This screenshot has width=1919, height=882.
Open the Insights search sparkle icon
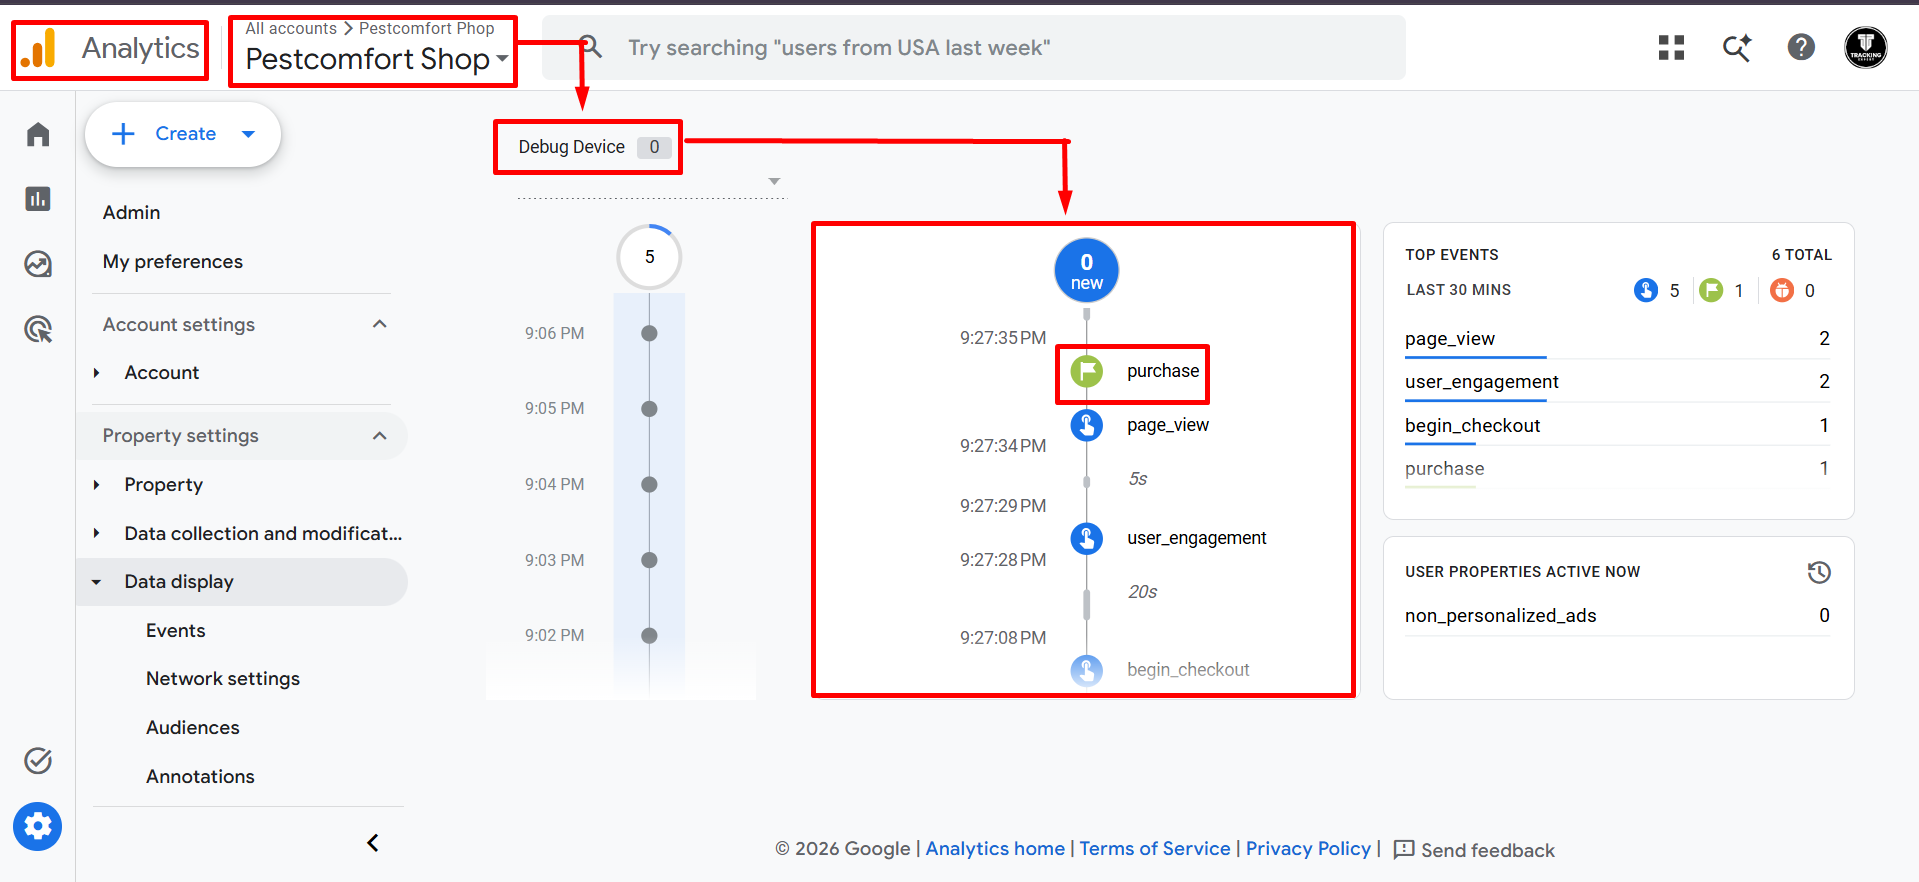pos(1736,47)
